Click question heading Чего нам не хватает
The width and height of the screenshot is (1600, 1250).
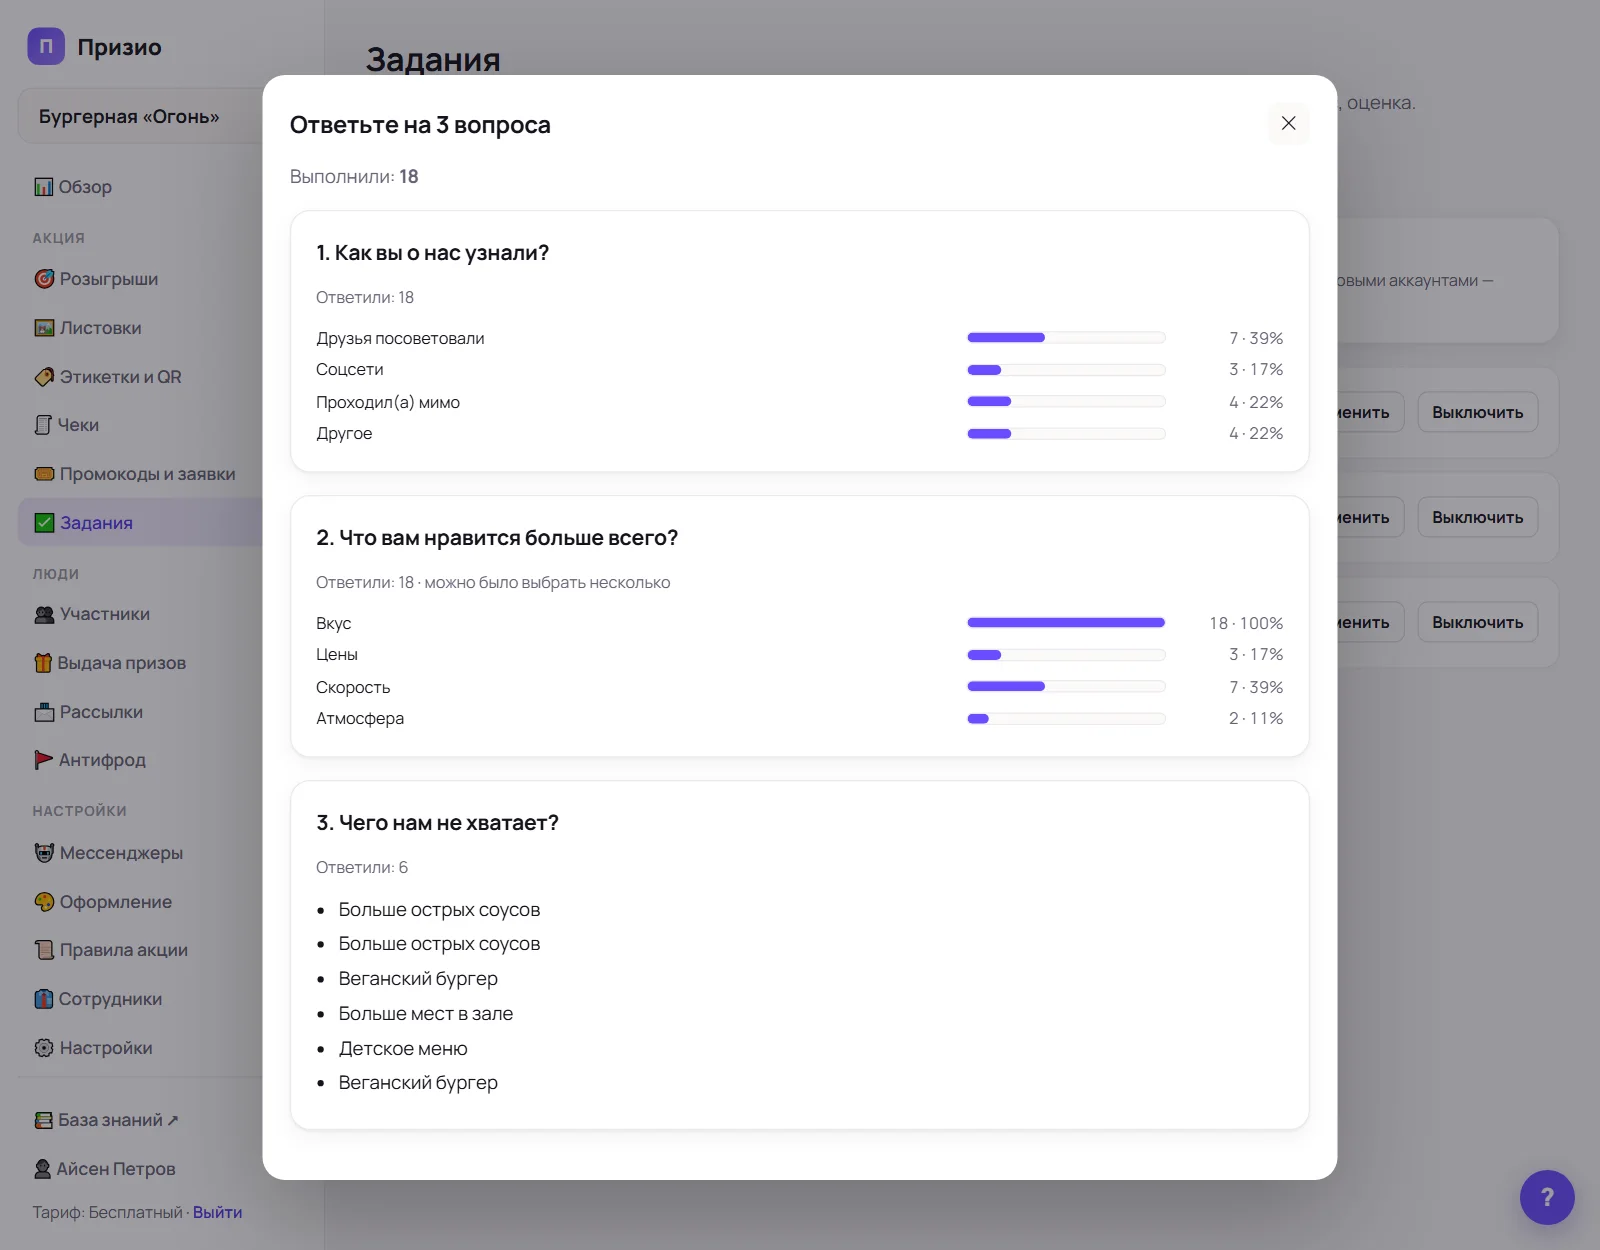437,823
